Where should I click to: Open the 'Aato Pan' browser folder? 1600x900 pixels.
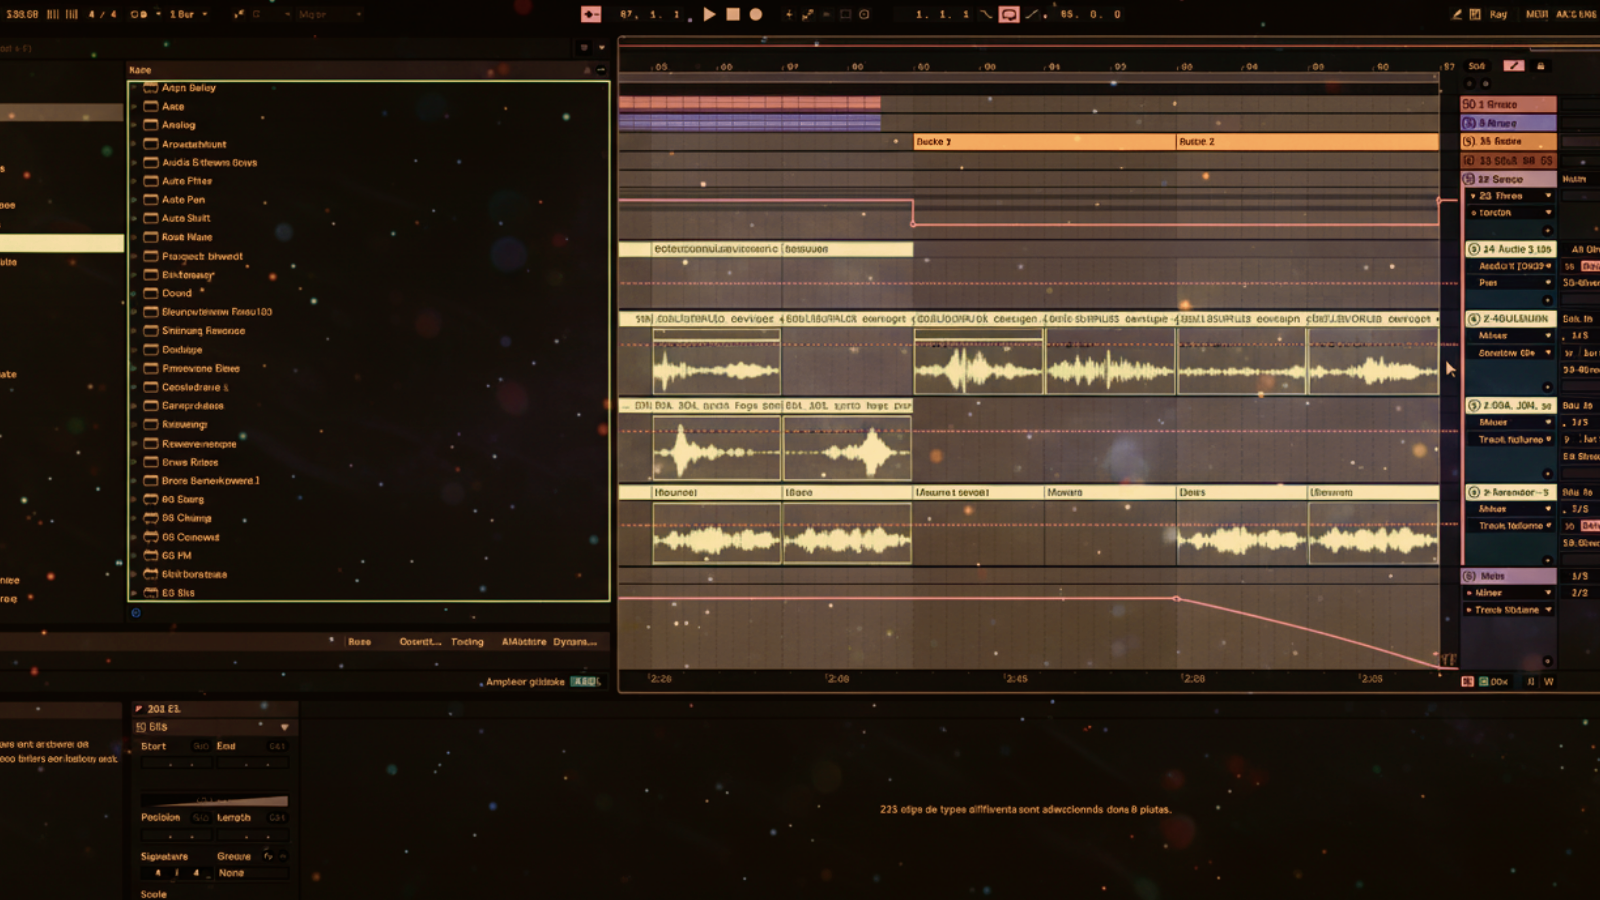(183, 200)
